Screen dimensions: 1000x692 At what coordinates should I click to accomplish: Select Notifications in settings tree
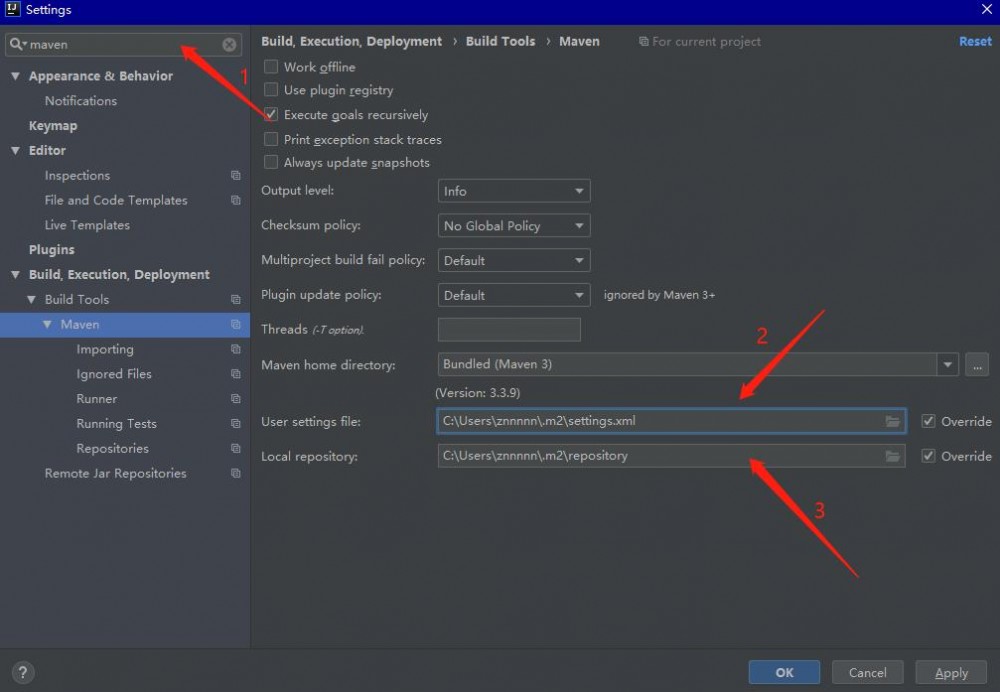tap(81, 101)
